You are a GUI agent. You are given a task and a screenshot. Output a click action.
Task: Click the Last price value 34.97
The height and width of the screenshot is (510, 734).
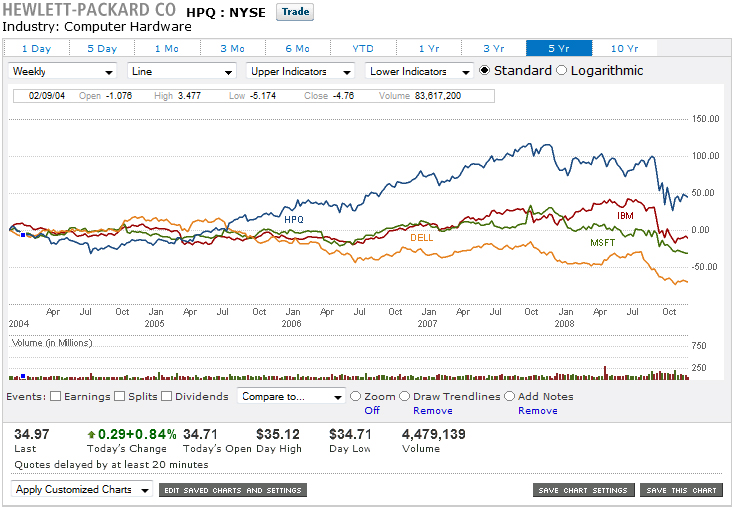tap(31, 434)
